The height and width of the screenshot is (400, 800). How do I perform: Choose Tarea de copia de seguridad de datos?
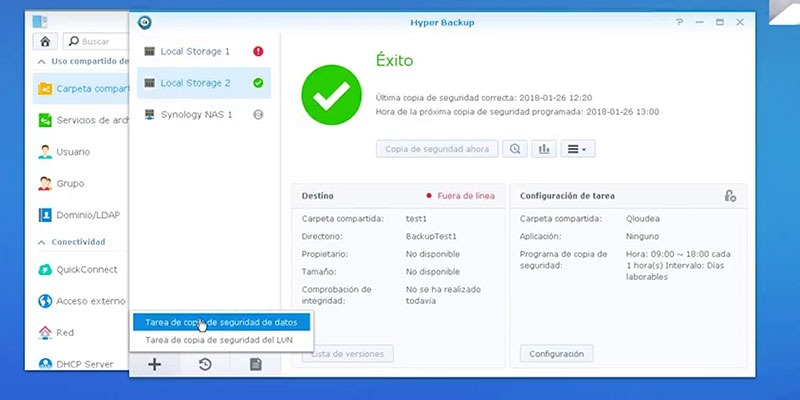pos(221,322)
